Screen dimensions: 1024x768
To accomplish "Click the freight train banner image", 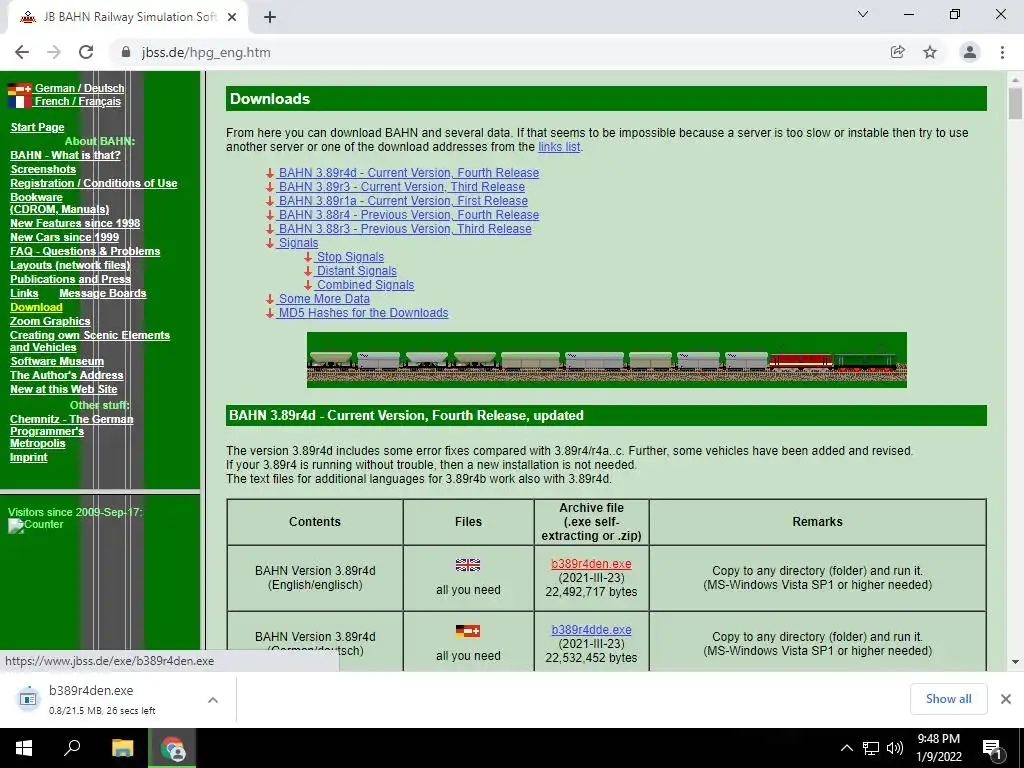I will 607,360.
